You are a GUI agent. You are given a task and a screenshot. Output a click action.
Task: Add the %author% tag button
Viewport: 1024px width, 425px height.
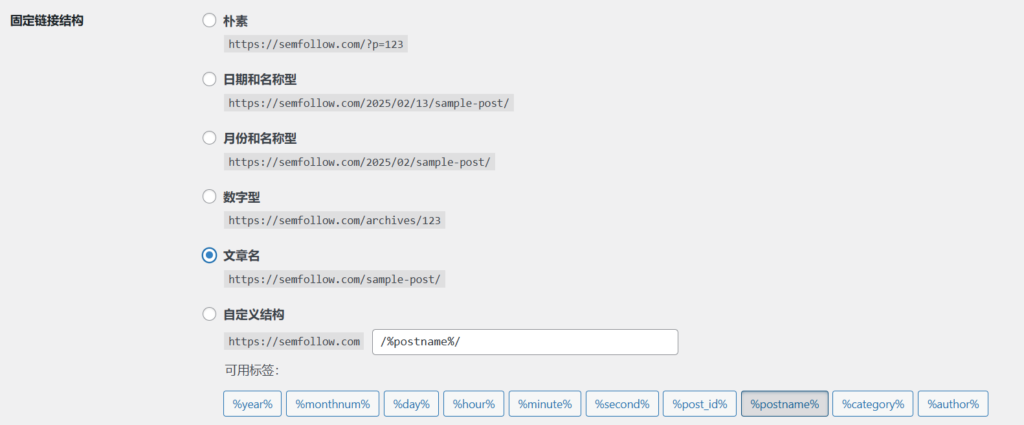tap(953, 404)
